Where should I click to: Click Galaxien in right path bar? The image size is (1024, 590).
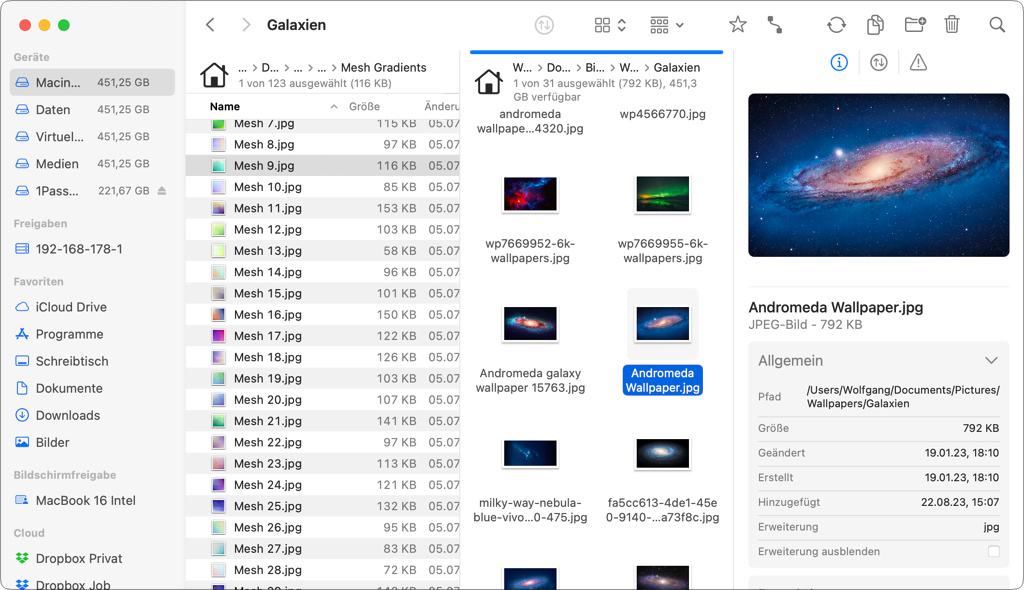[677, 67]
